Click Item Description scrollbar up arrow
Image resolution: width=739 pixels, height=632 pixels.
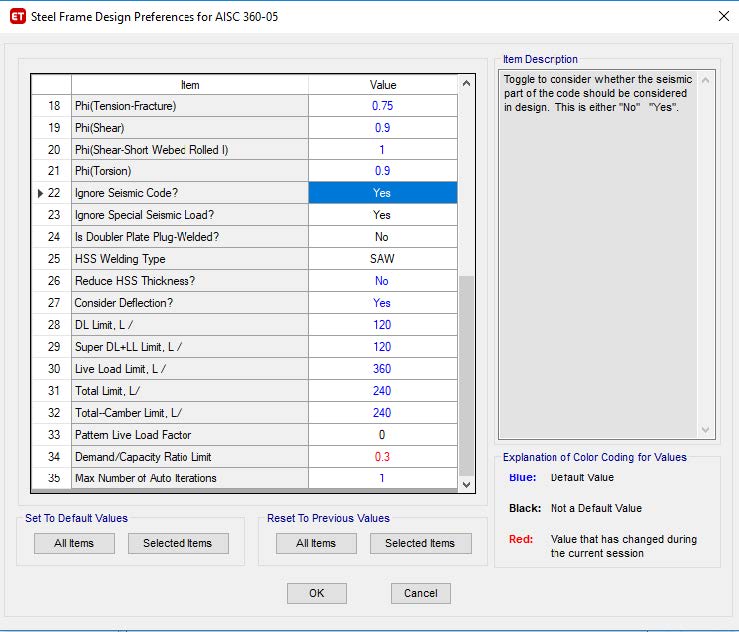click(x=705, y=80)
